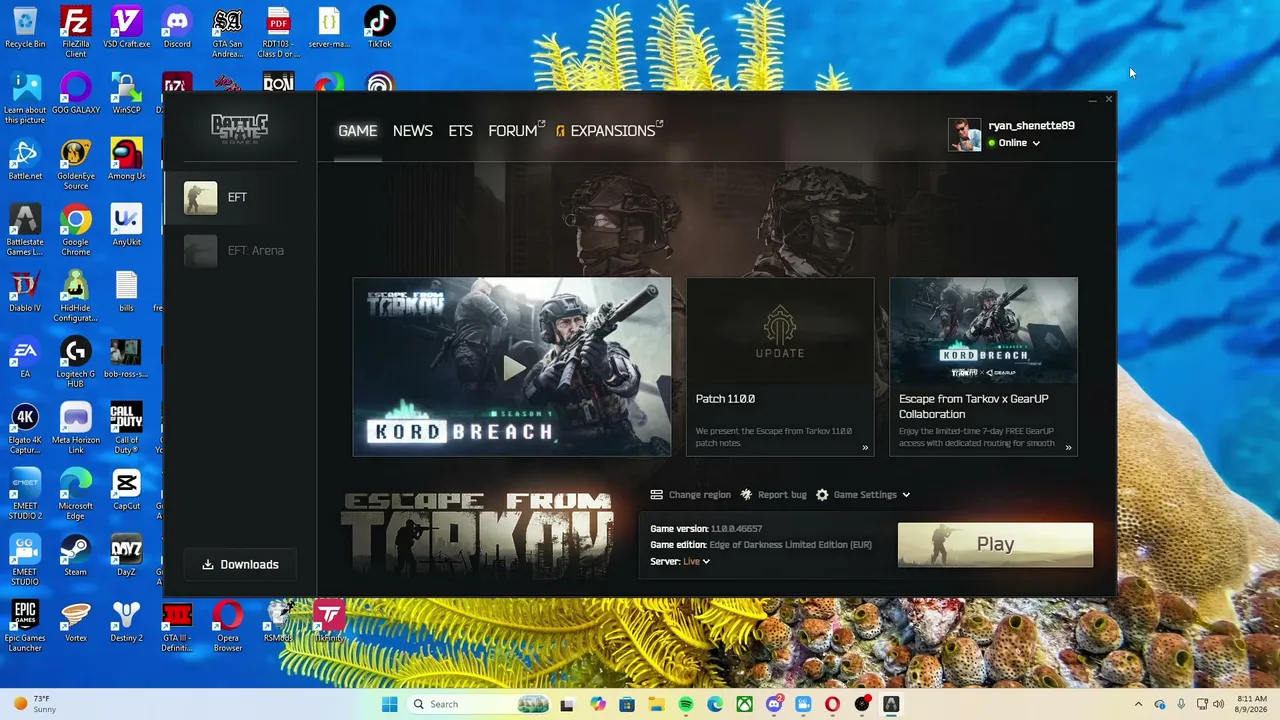Click the Edge of Darkness edition text
The image size is (1280, 720).
coord(790,545)
